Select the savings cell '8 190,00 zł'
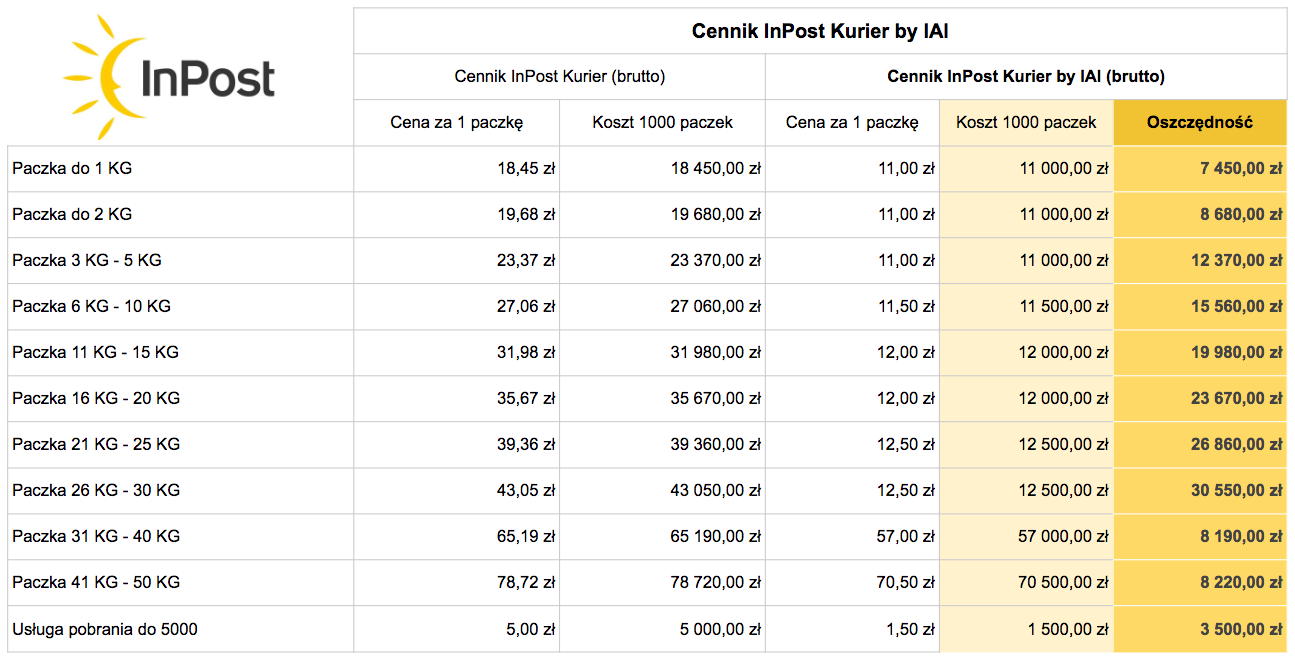The width and height of the screenshot is (1295, 660). 1200,537
